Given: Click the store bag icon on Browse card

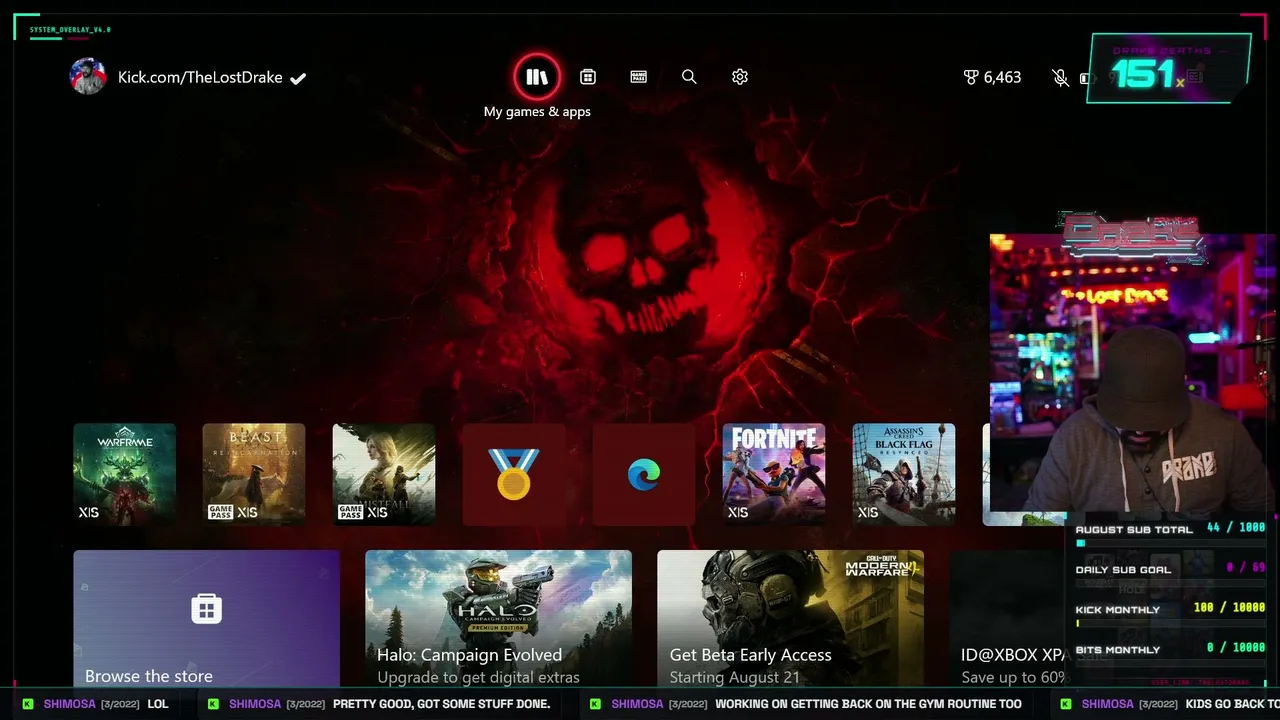Looking at the screenshot, I should [206, 608].
